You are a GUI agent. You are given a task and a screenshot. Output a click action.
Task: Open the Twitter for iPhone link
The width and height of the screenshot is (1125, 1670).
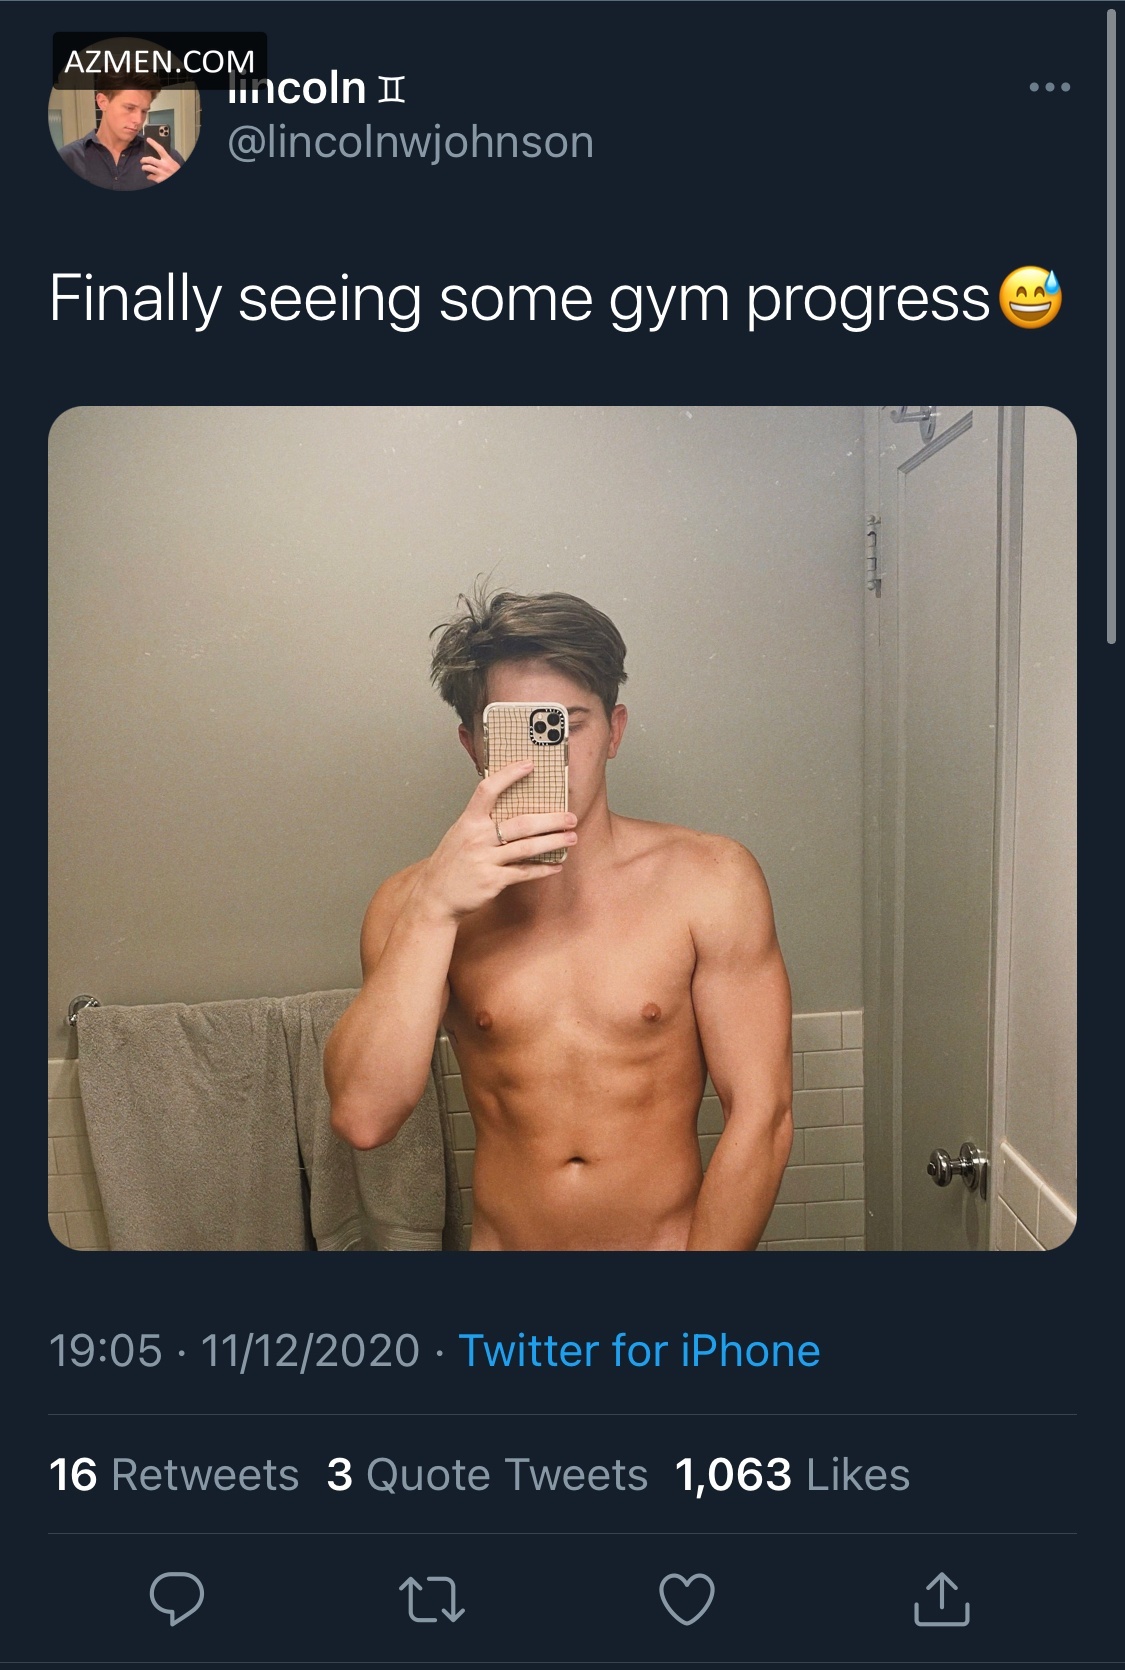click(639, 1351)
